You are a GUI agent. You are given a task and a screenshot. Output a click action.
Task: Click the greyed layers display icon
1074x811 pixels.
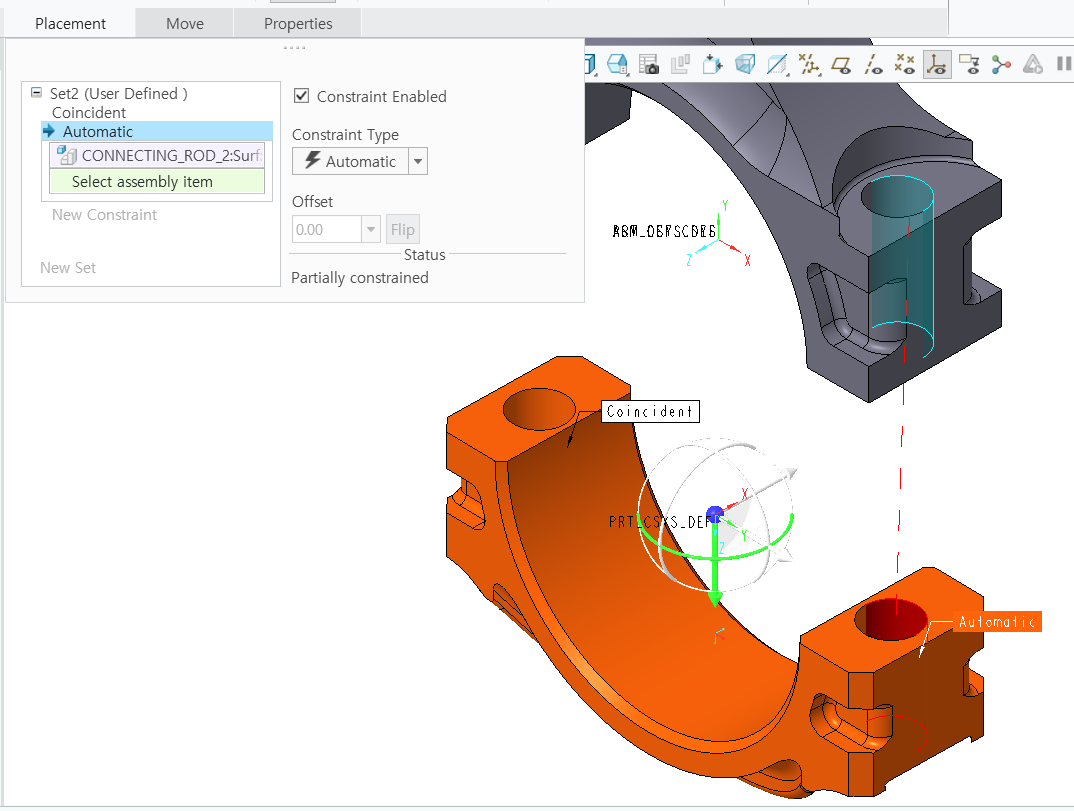(x=680, y=64)
